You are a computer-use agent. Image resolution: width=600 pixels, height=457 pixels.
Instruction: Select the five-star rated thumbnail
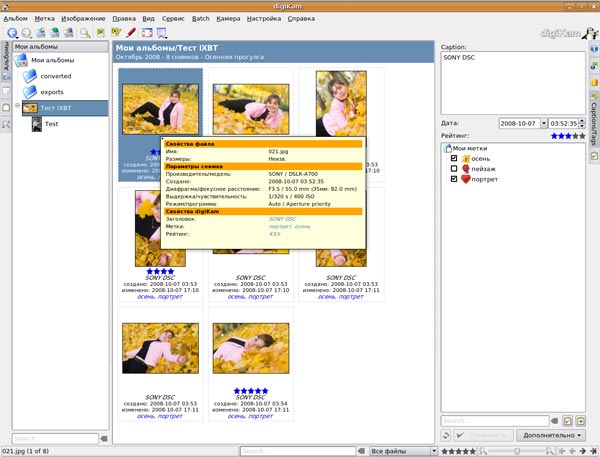click(x=251, y=364)
